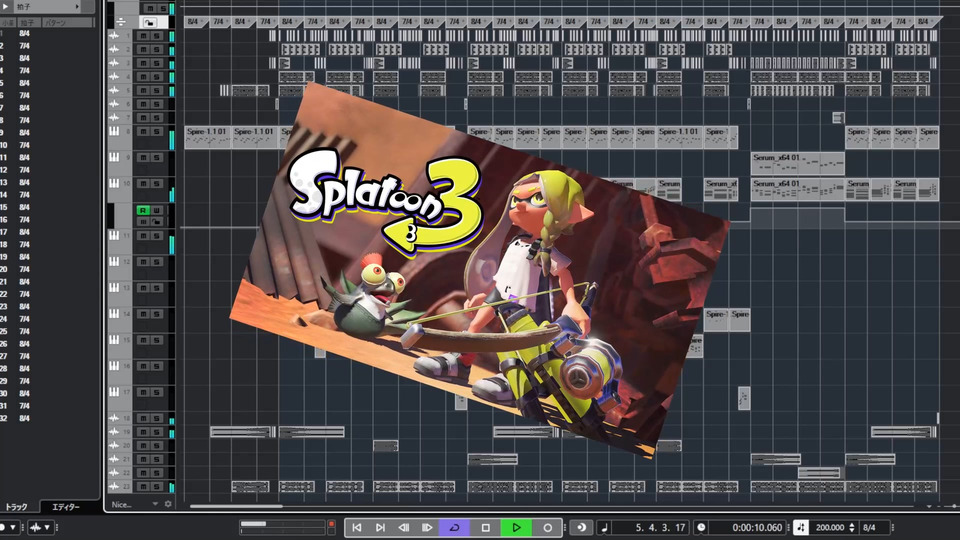
Task: Click Go to Next Marker transport button
Action: tap(380, 527)
